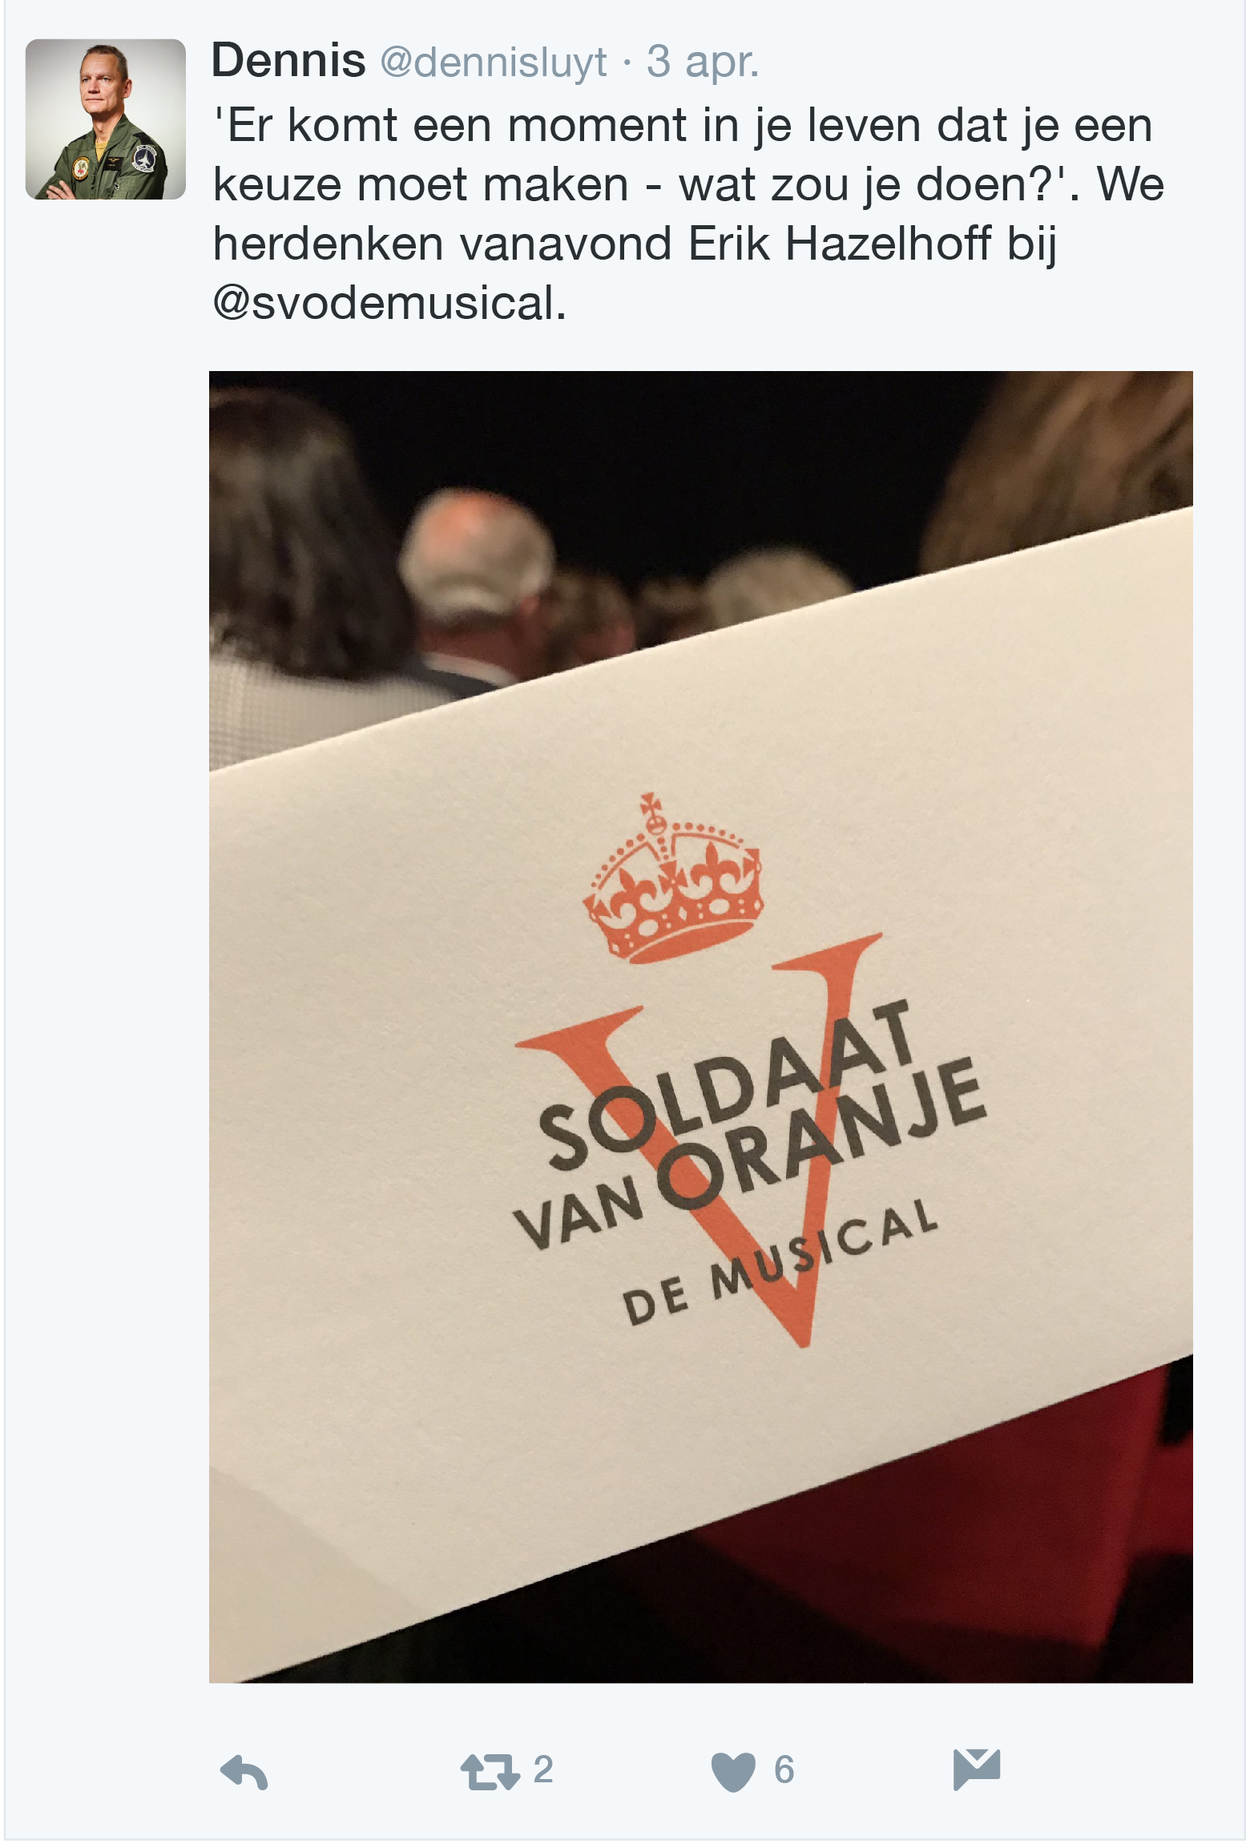Open the display name Dennis
The height and width of the screenshot is (1848, 1250).
[x=288, y=61]
